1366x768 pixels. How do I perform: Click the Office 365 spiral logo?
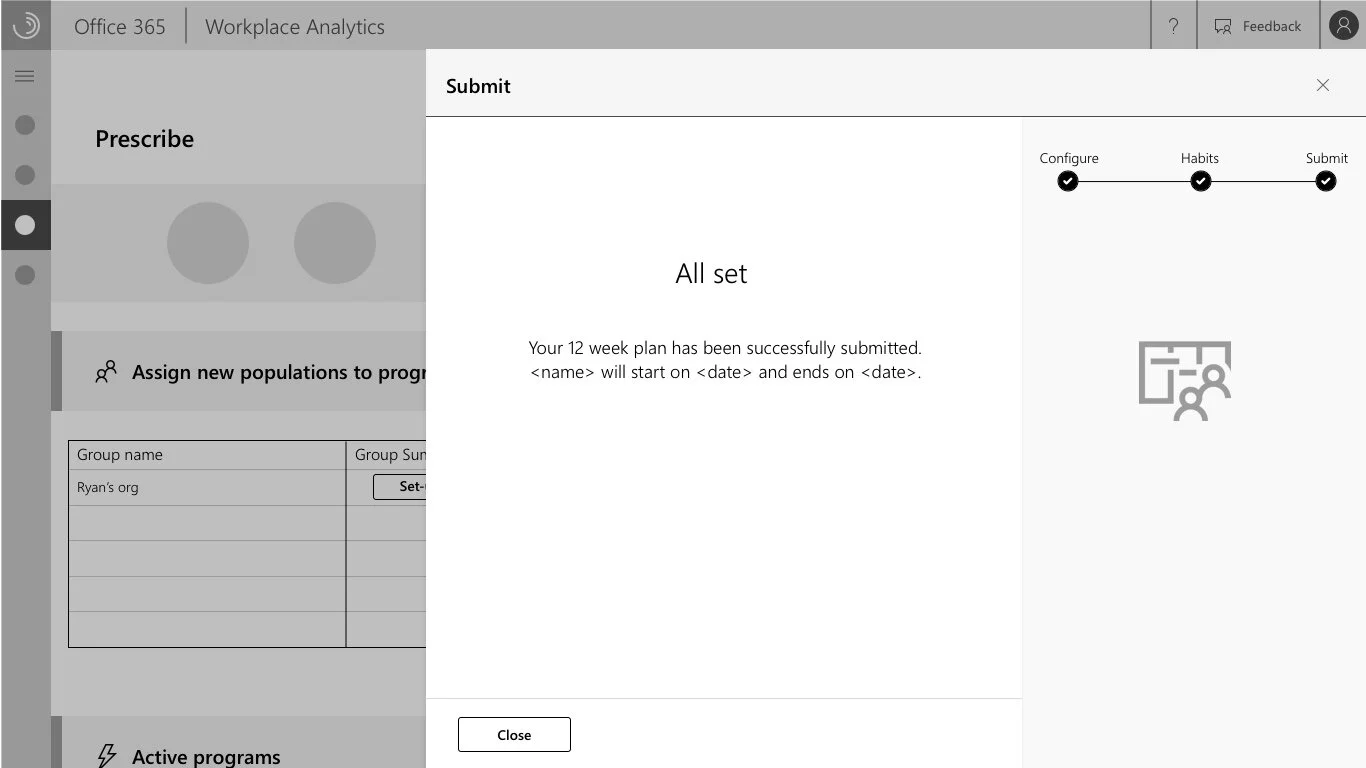coord(24,25)
